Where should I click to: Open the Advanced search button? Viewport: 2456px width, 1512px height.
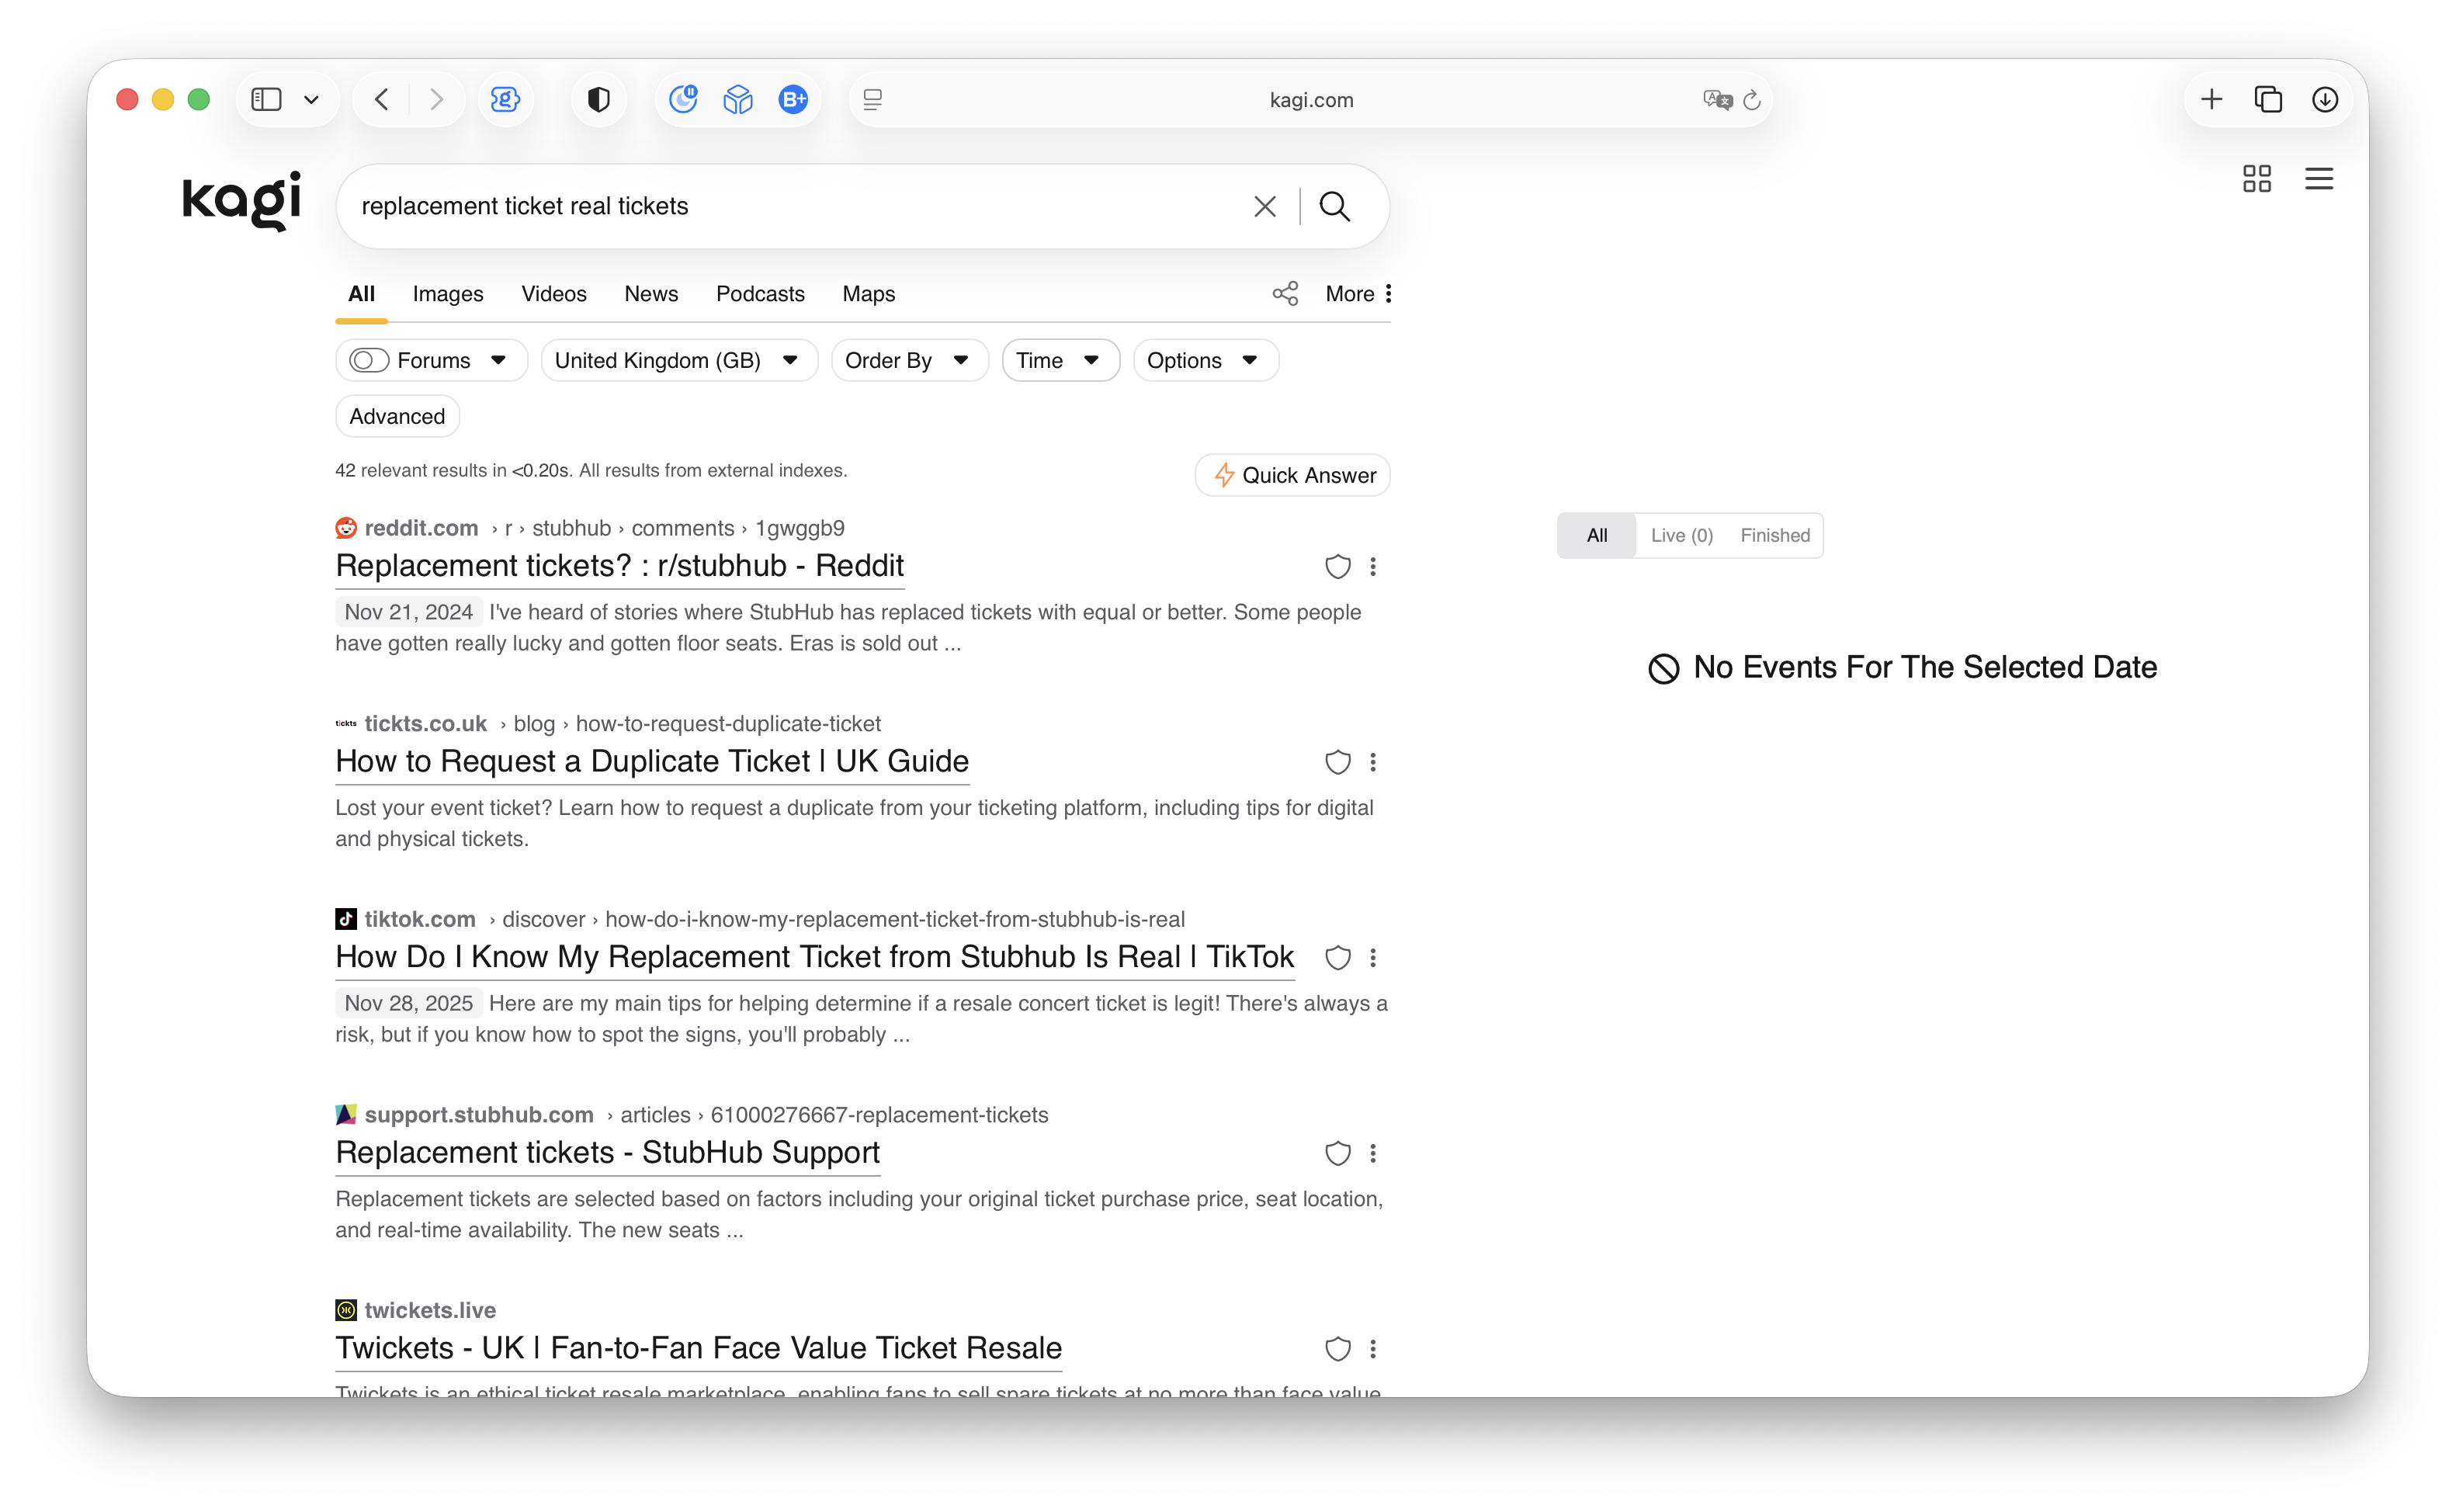click(x=397, y=416)
